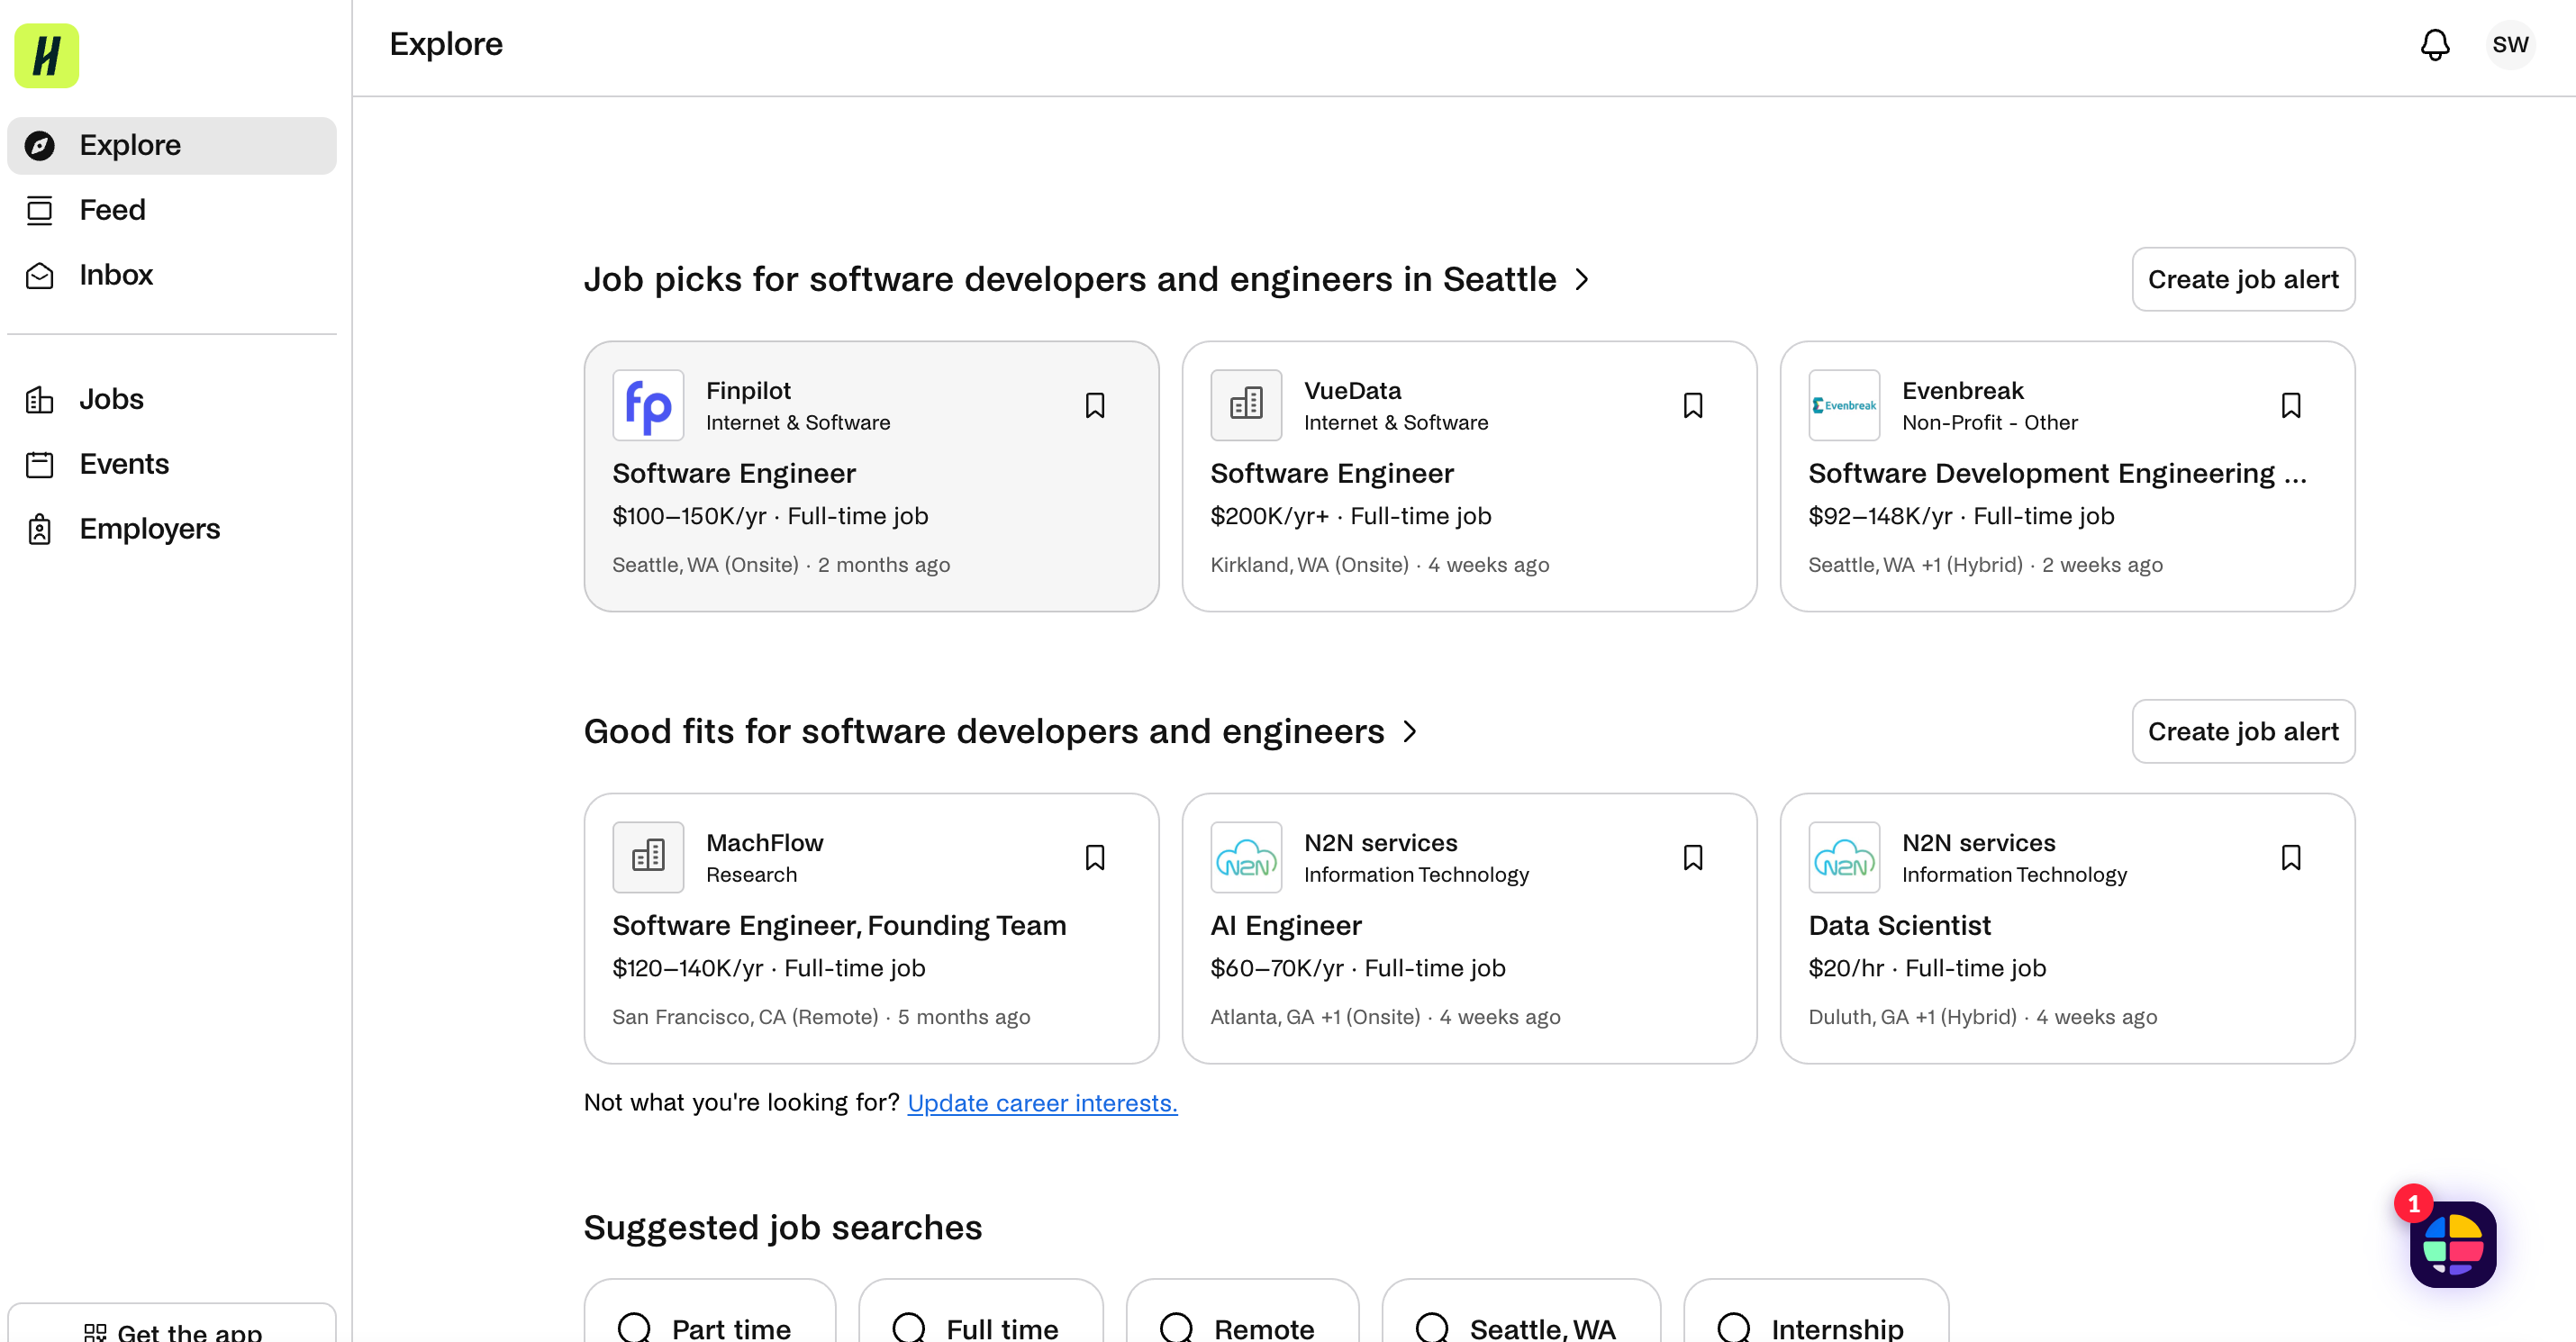
Task: Click Create job alert for Seattle picks
Action: coord(2242,279)
